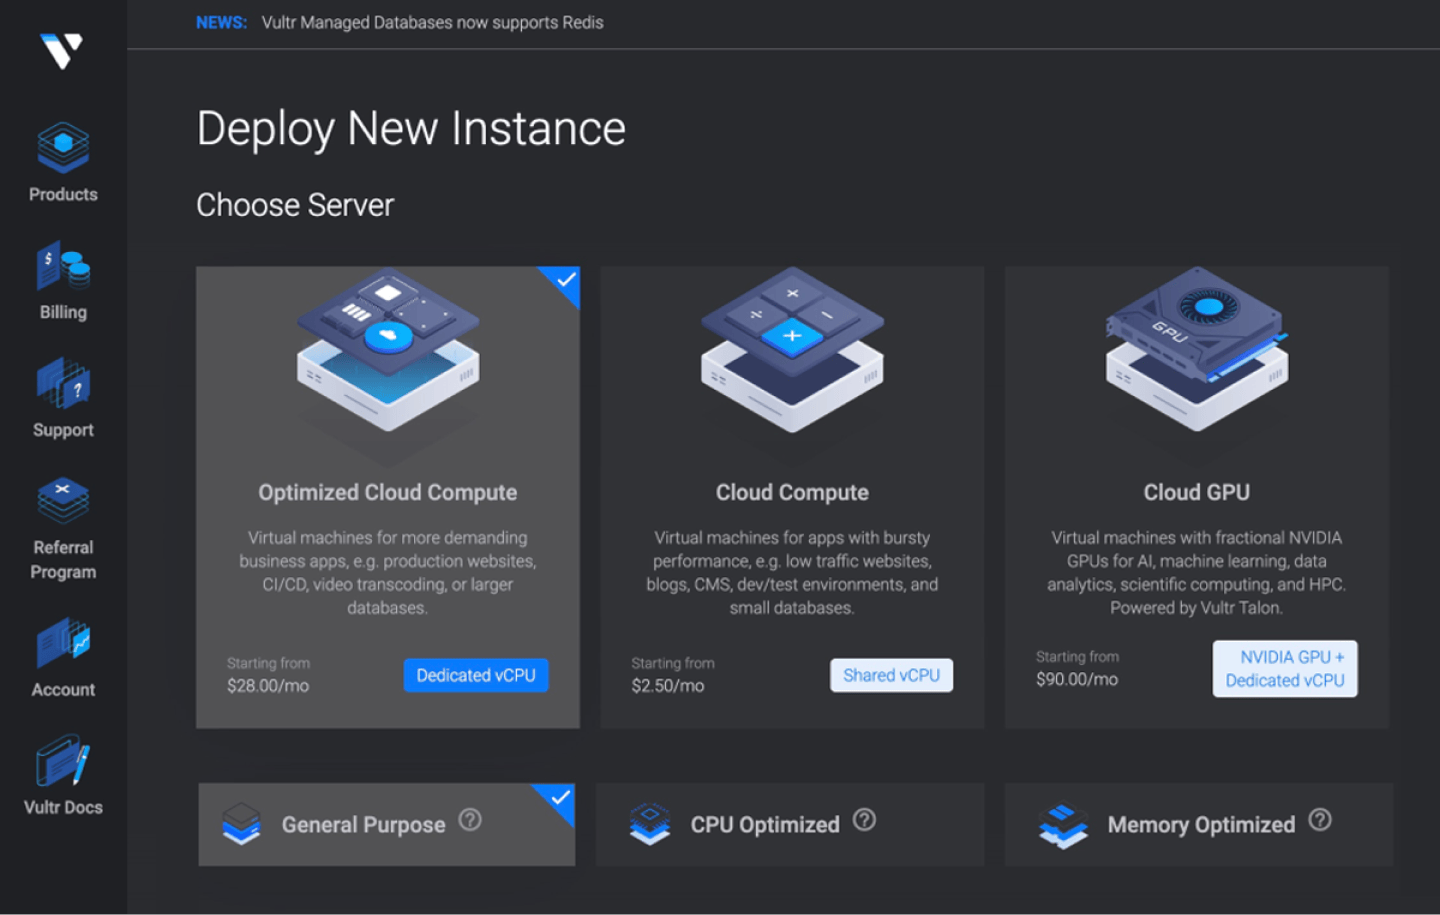Click the Optimized Cloud Compute server illustration
1440x915 pixels.
388,349
